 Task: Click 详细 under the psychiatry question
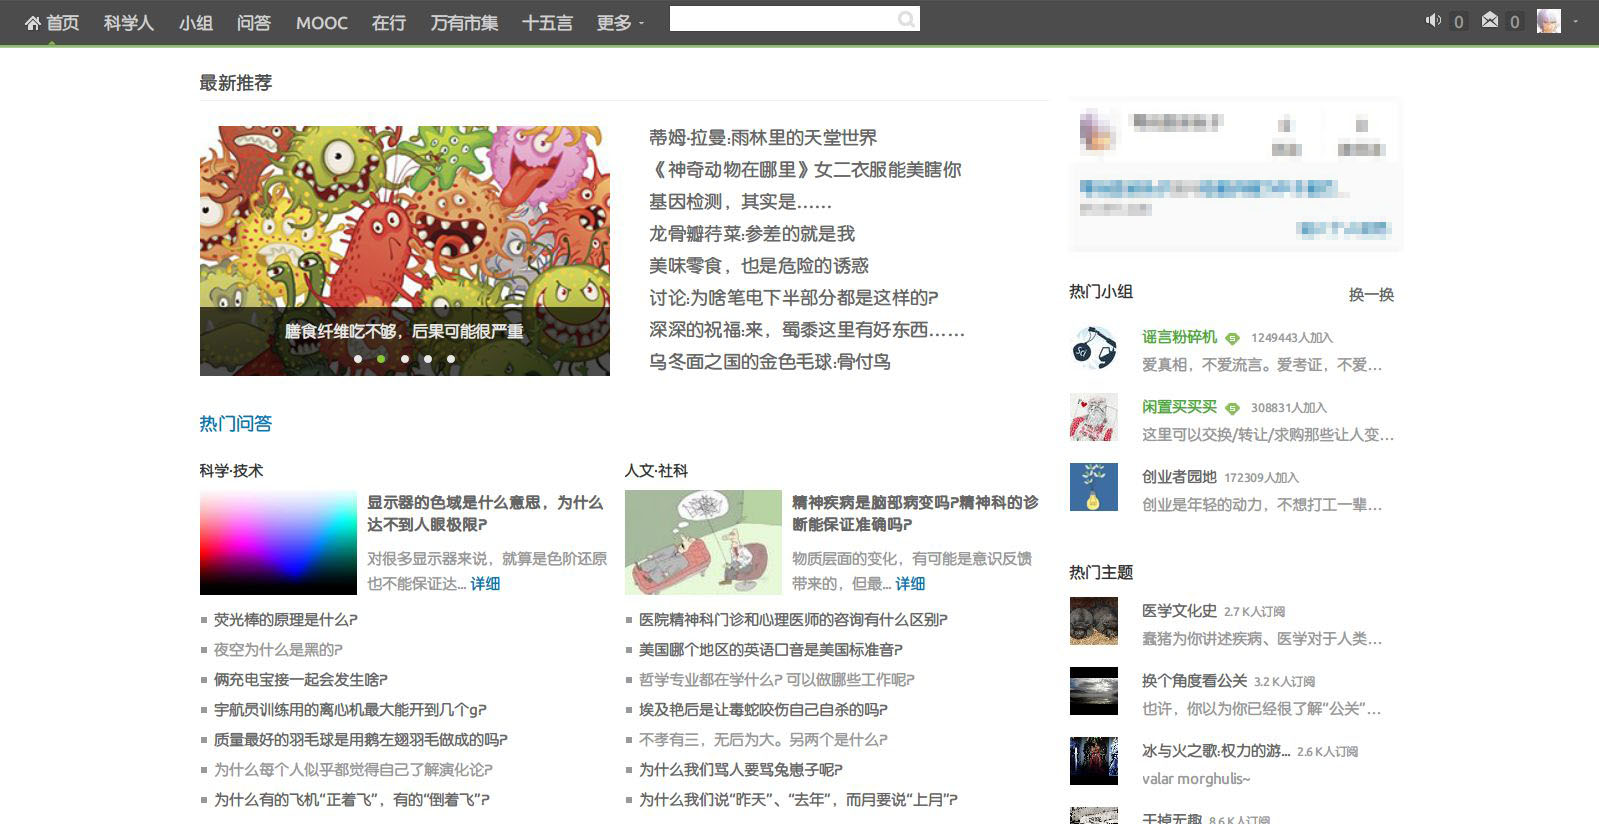click(x=910, y=584)
